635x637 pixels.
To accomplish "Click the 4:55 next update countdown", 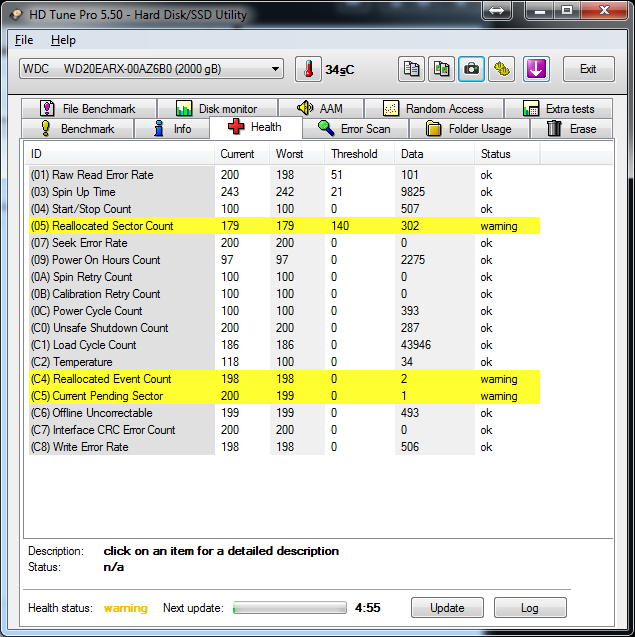I will coord(368,608).
